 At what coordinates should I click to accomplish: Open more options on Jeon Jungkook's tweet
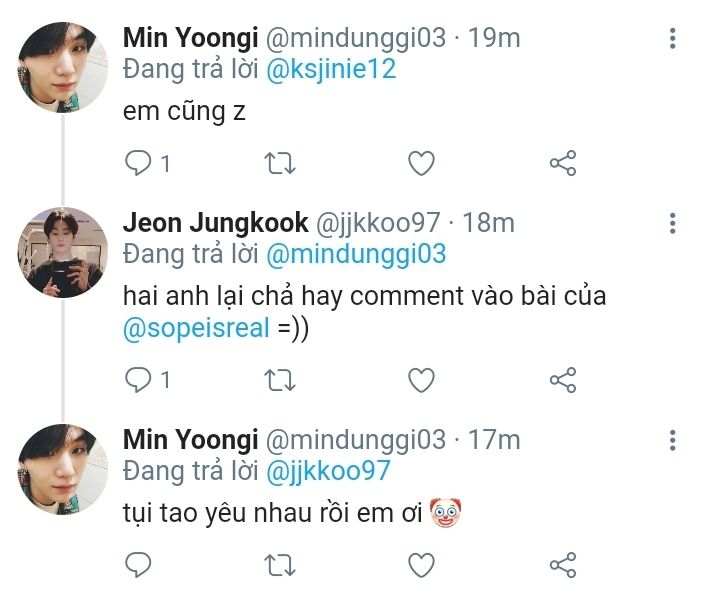pyautogui.click(x=672, y=223)
